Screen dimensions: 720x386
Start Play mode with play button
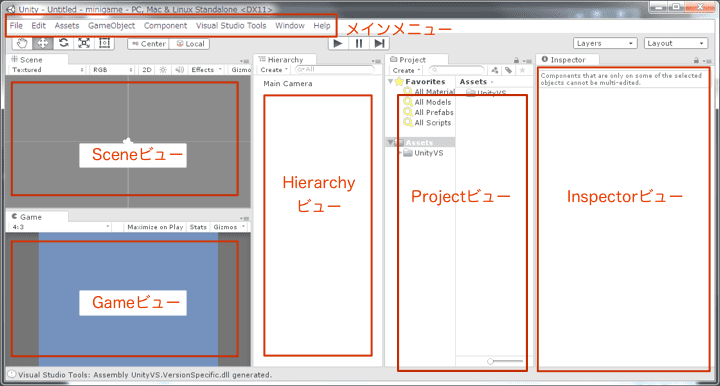tap(338, 43)
